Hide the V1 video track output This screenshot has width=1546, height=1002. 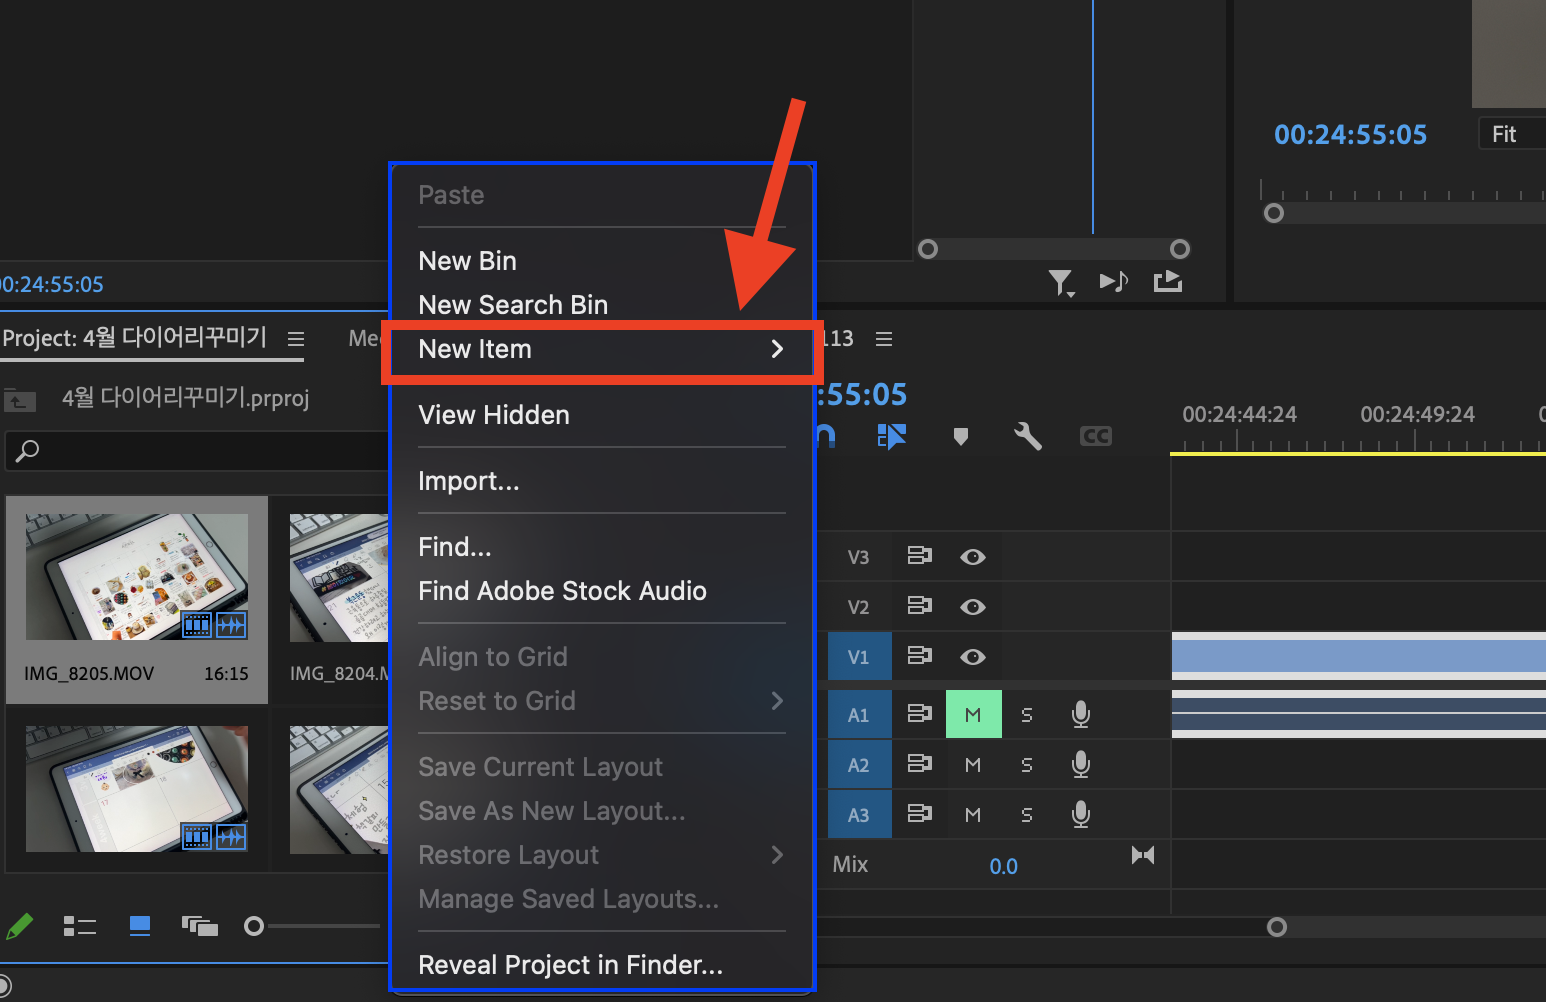pos(973,657)
